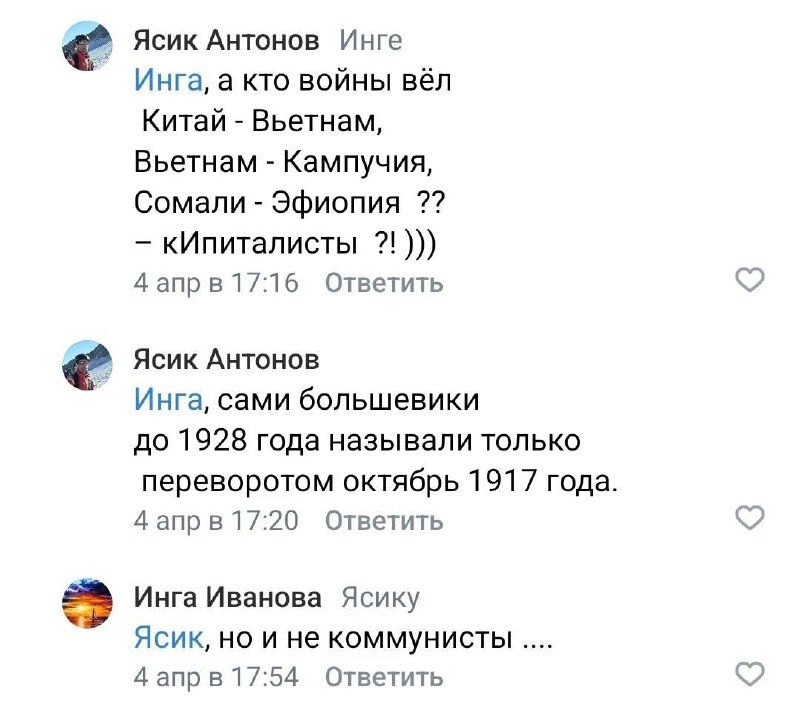Click the Ясик mention in Инга's comment
Viewport: 800px width, 707px height.
(167, 637)
